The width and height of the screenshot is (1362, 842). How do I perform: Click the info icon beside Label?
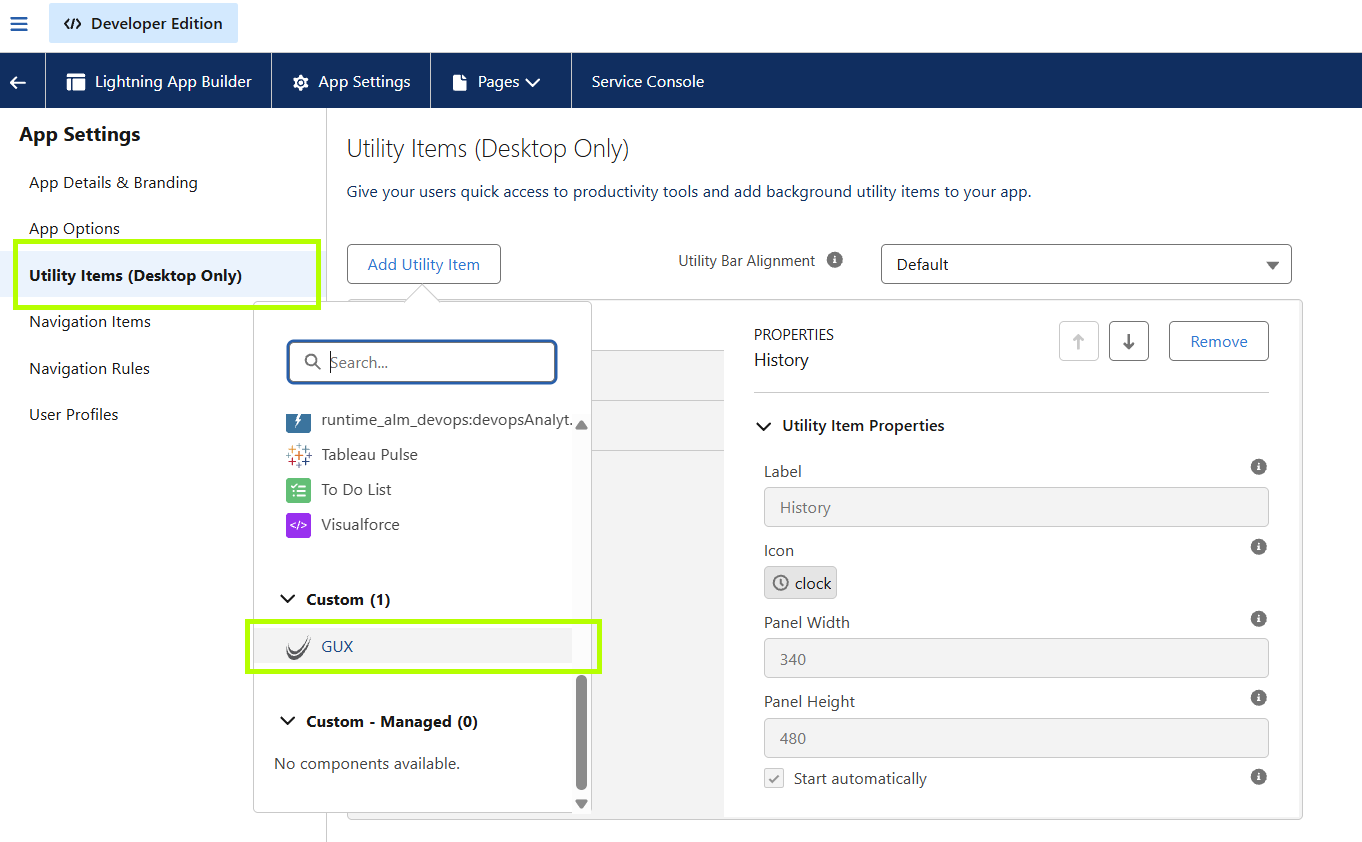point(1259,467)
